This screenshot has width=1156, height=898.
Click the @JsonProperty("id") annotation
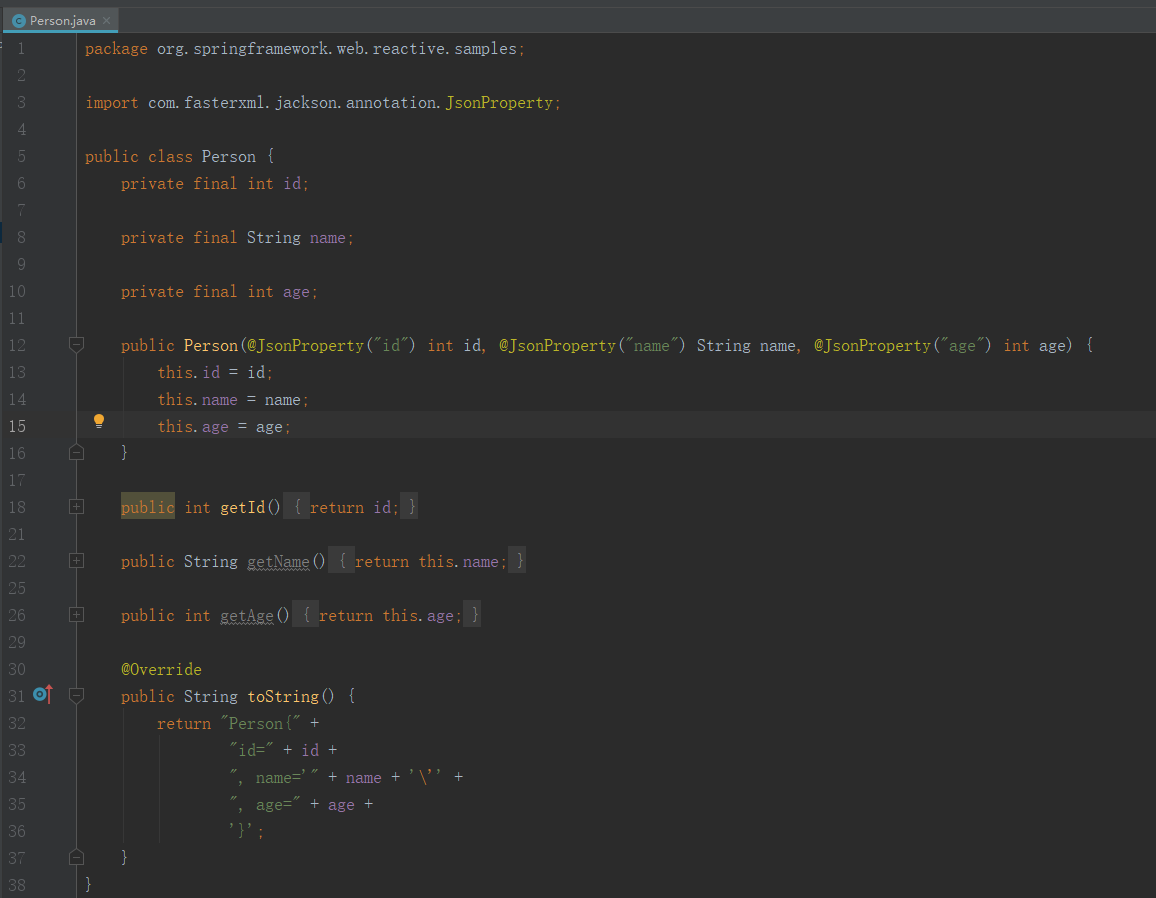tap(331, 345)
